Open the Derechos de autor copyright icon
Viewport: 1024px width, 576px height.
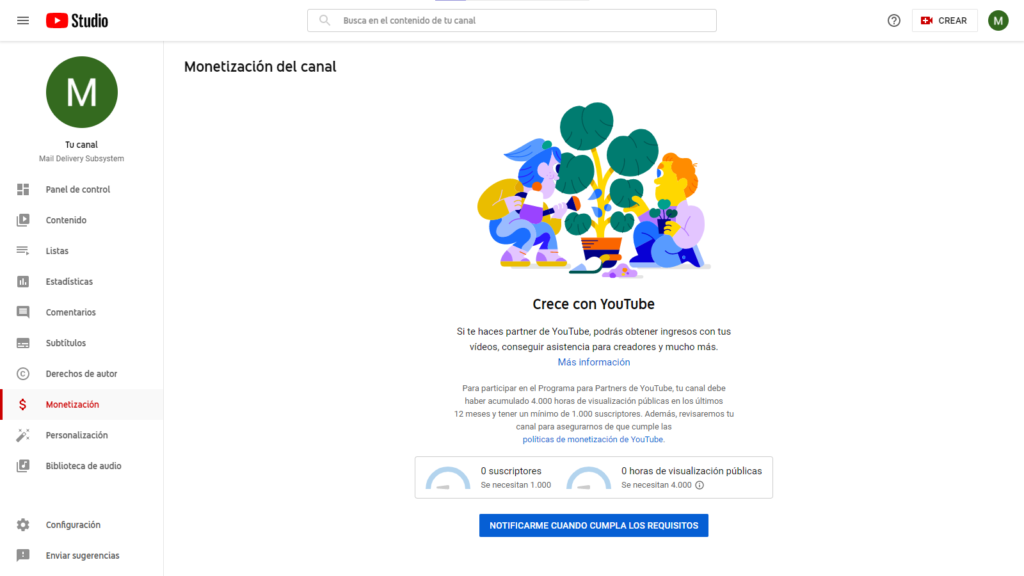click(x=23, y=374)
